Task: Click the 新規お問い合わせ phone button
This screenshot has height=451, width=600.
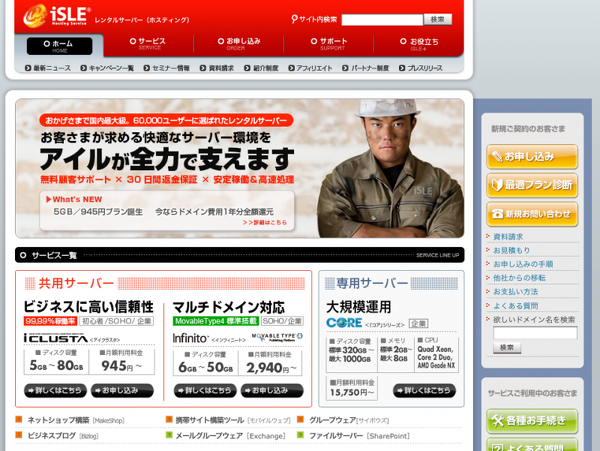Action: coord(532,214)
